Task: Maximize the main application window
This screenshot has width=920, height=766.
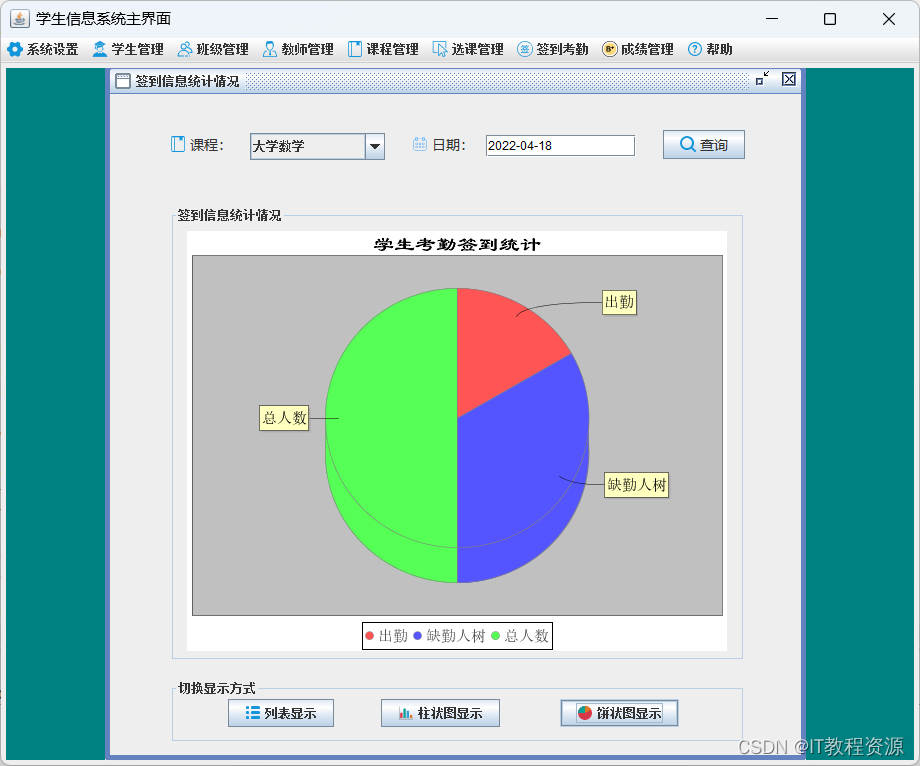Action: point(830,19)
